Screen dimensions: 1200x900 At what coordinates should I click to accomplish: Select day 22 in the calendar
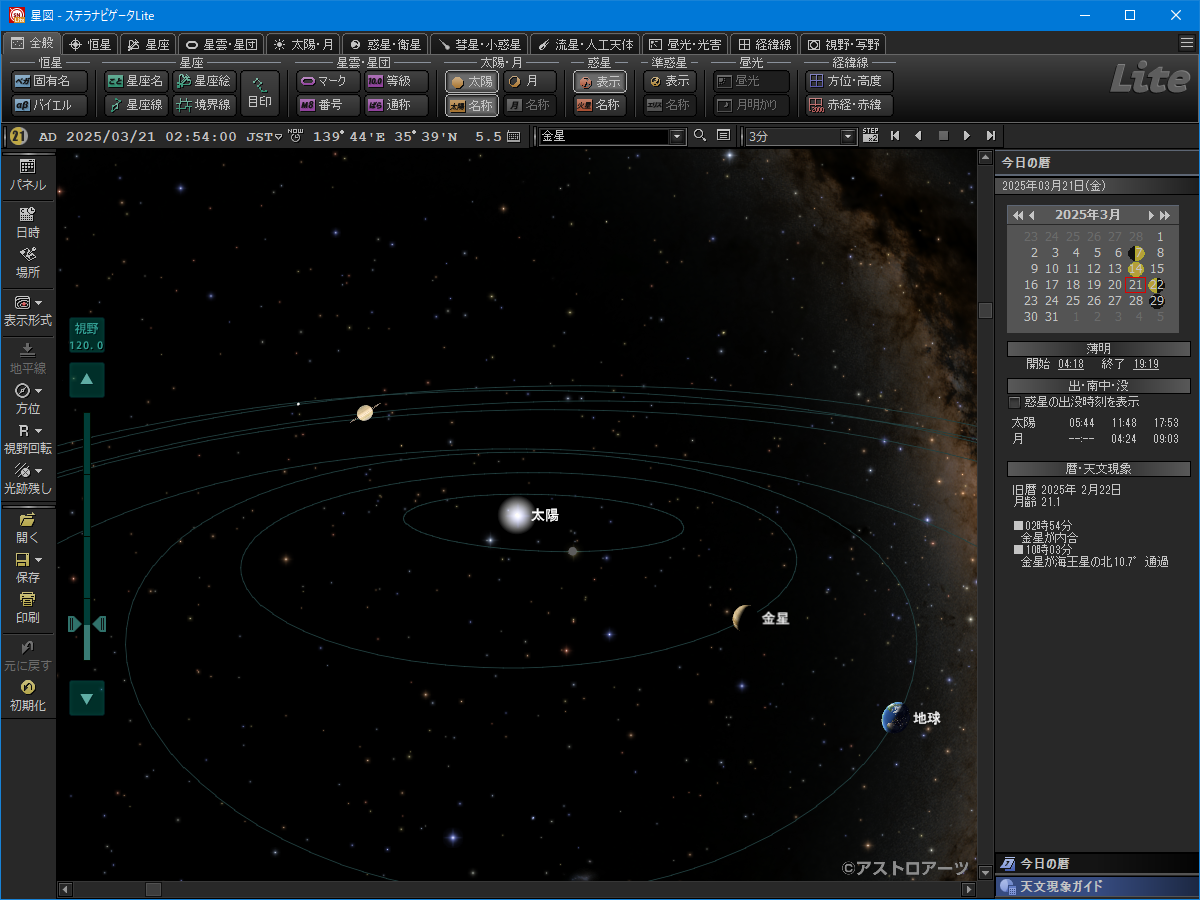click(1157, 285)
